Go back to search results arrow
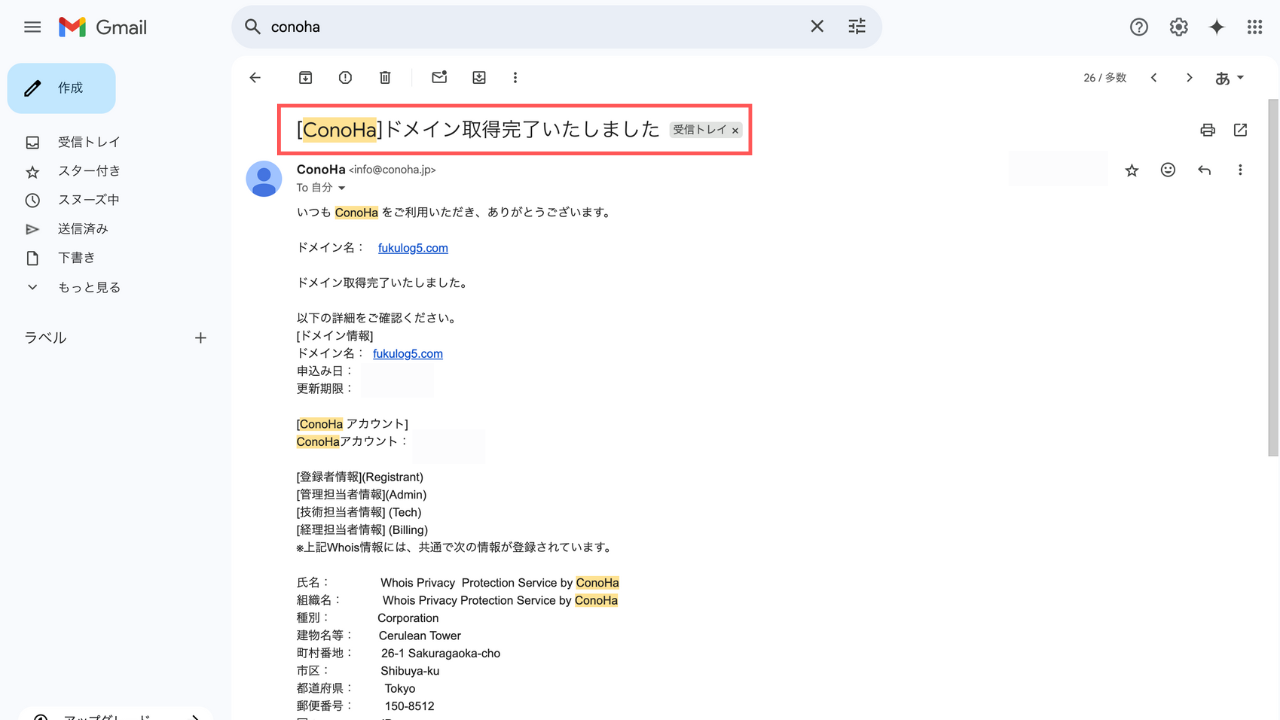Viewport: 1280px width, 720px height. [x=255, y=77]
